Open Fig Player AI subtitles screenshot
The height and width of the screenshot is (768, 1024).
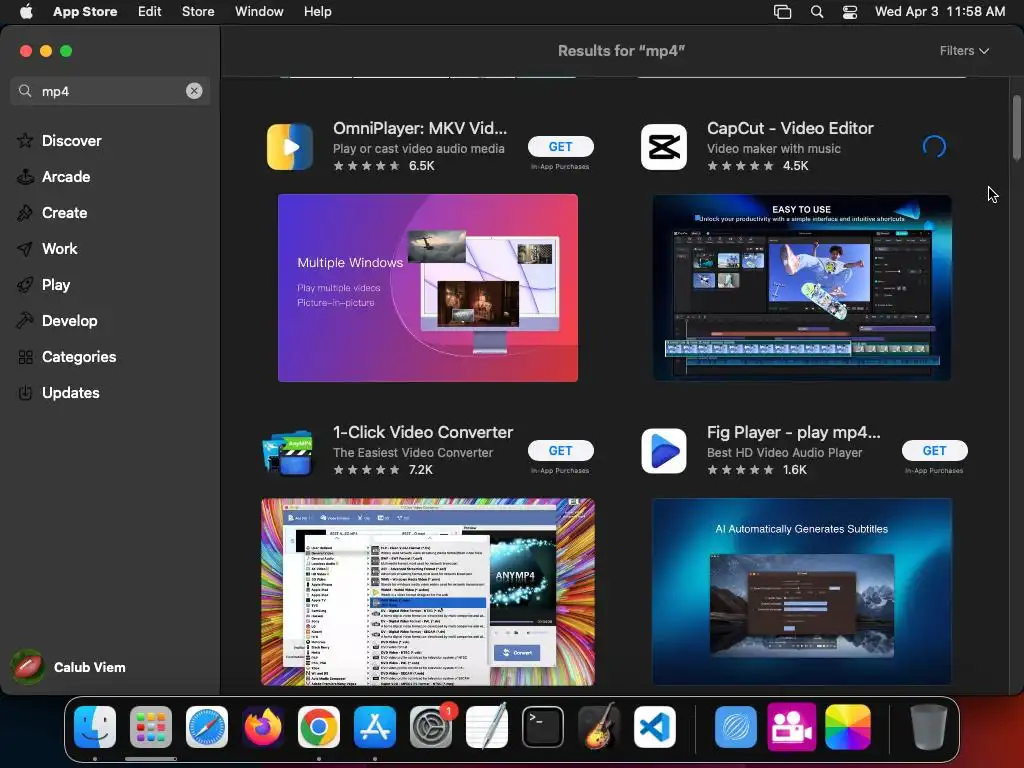point(802,592)
